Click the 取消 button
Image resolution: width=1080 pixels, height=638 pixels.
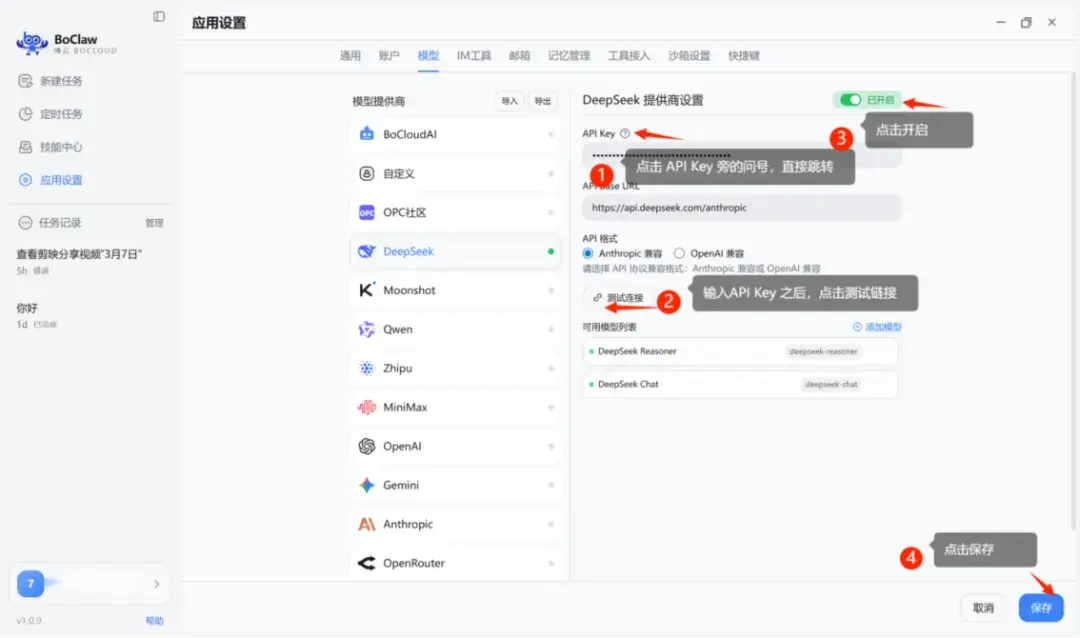point(983,608)
